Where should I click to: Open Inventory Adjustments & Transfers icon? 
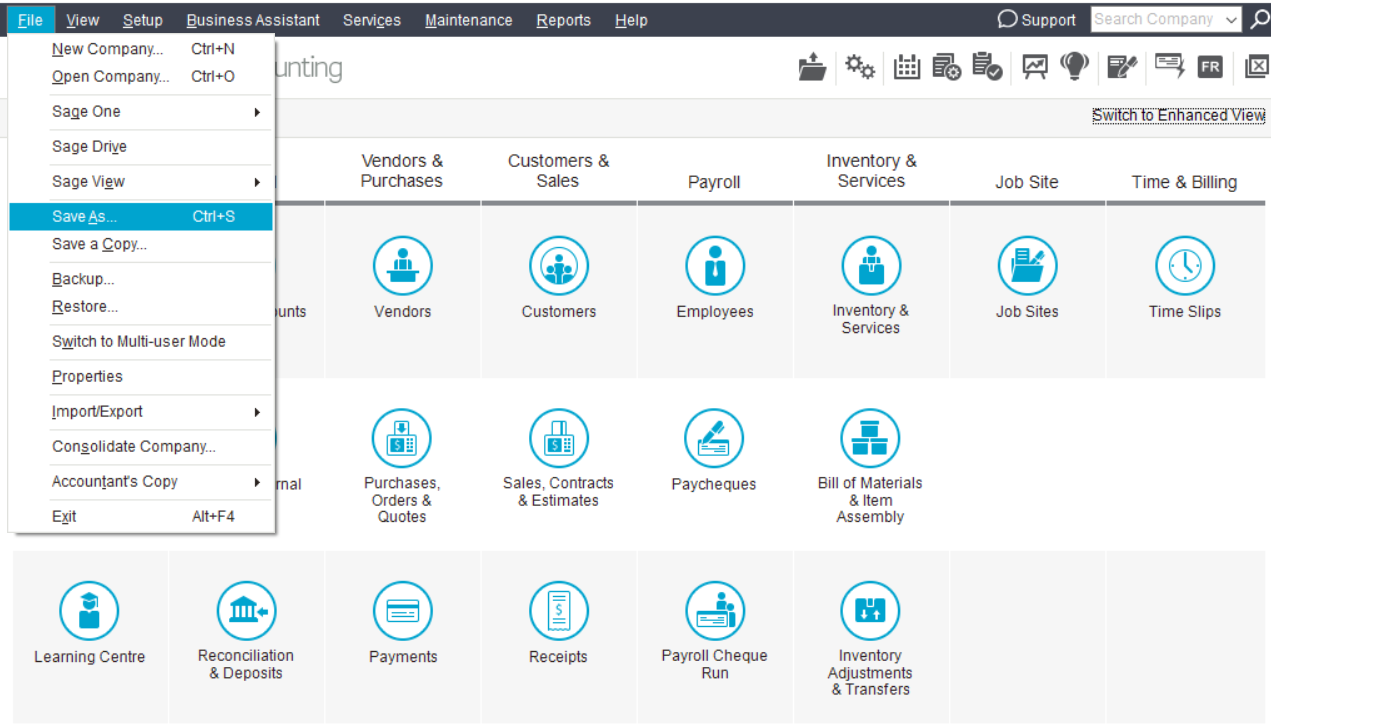870,611
